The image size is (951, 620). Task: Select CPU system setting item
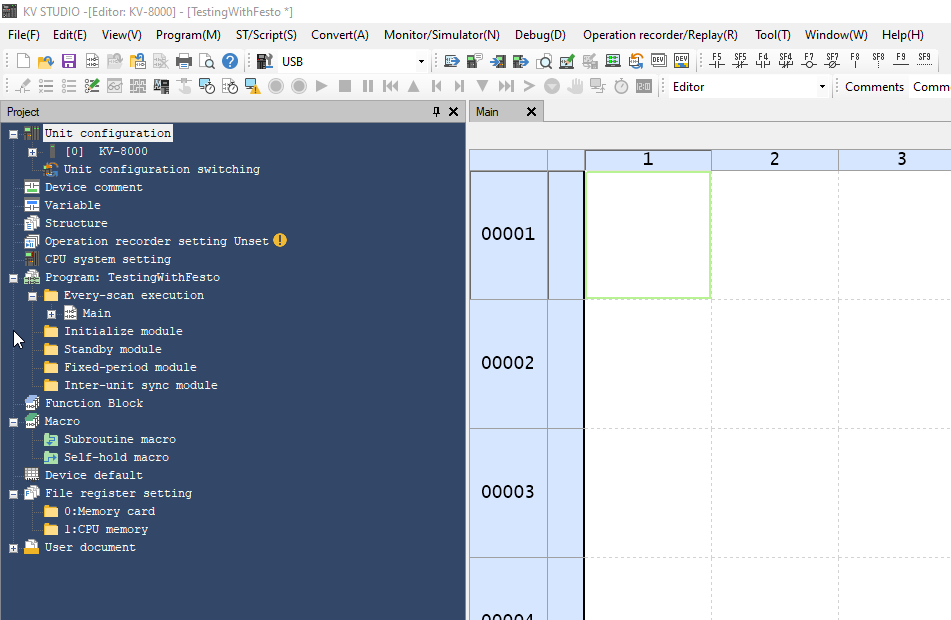coord(108,259)
